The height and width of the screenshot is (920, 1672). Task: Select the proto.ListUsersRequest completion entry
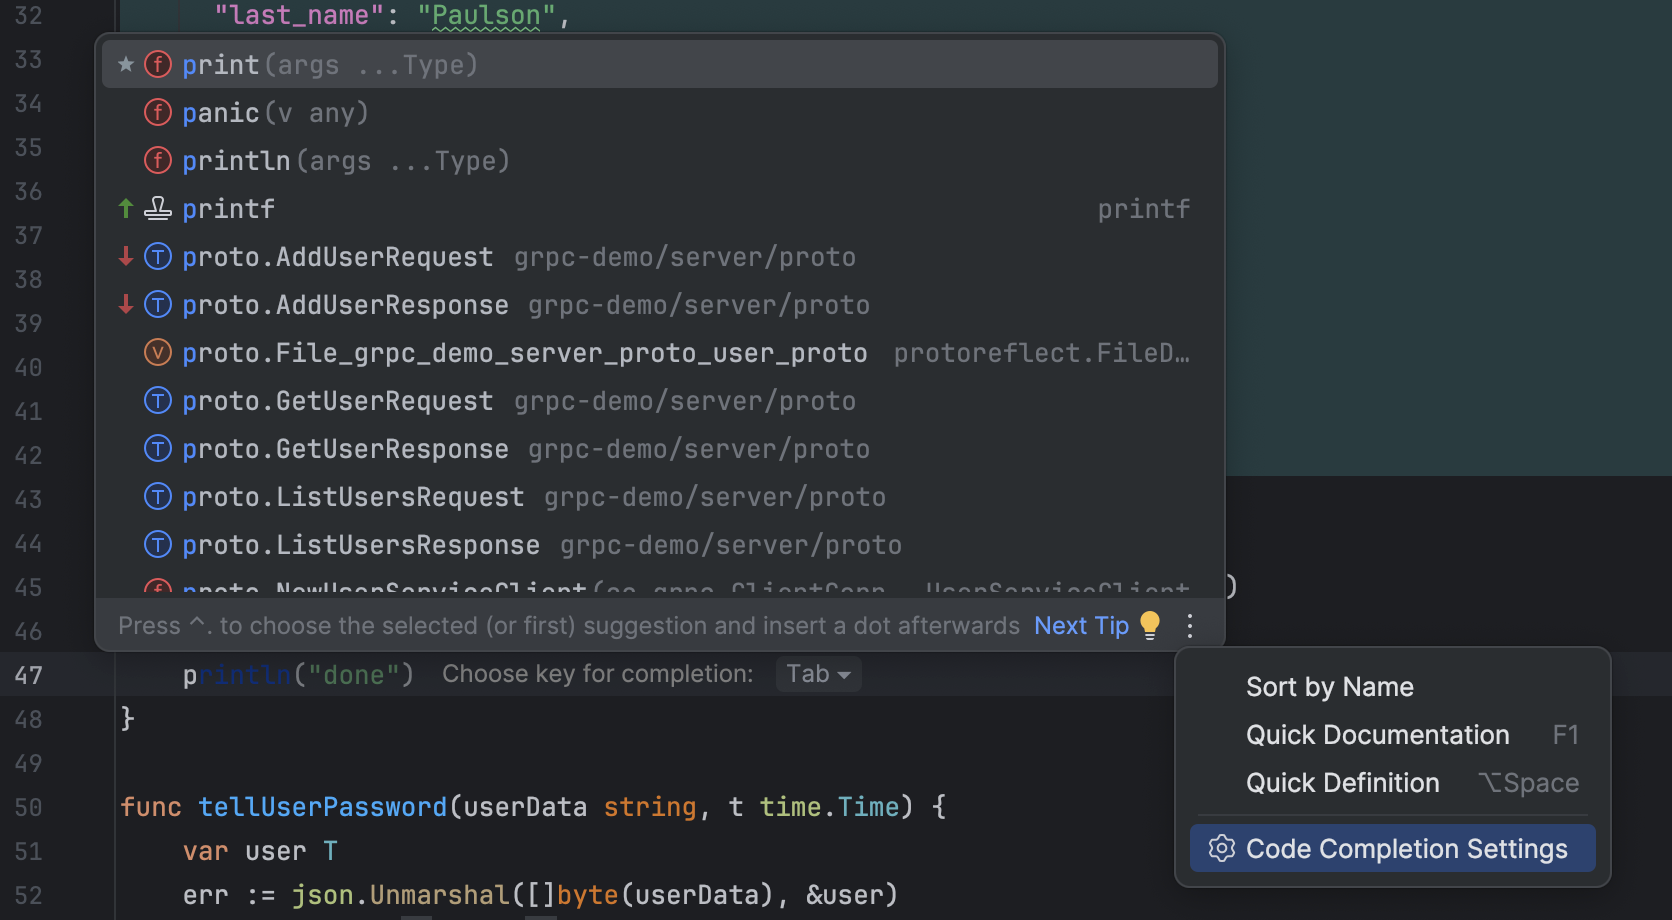(x=352, y=496)
